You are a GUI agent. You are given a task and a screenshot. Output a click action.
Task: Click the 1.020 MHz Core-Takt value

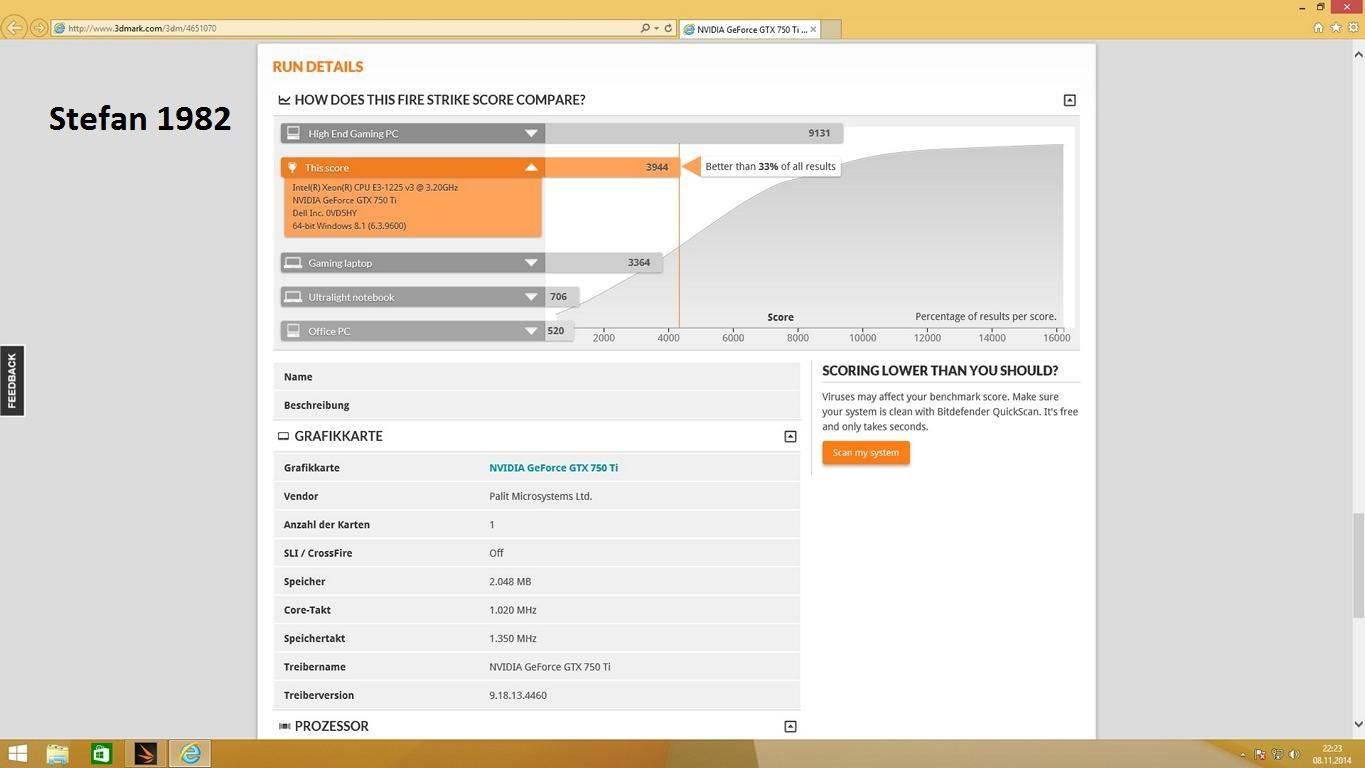coord(513,610)
